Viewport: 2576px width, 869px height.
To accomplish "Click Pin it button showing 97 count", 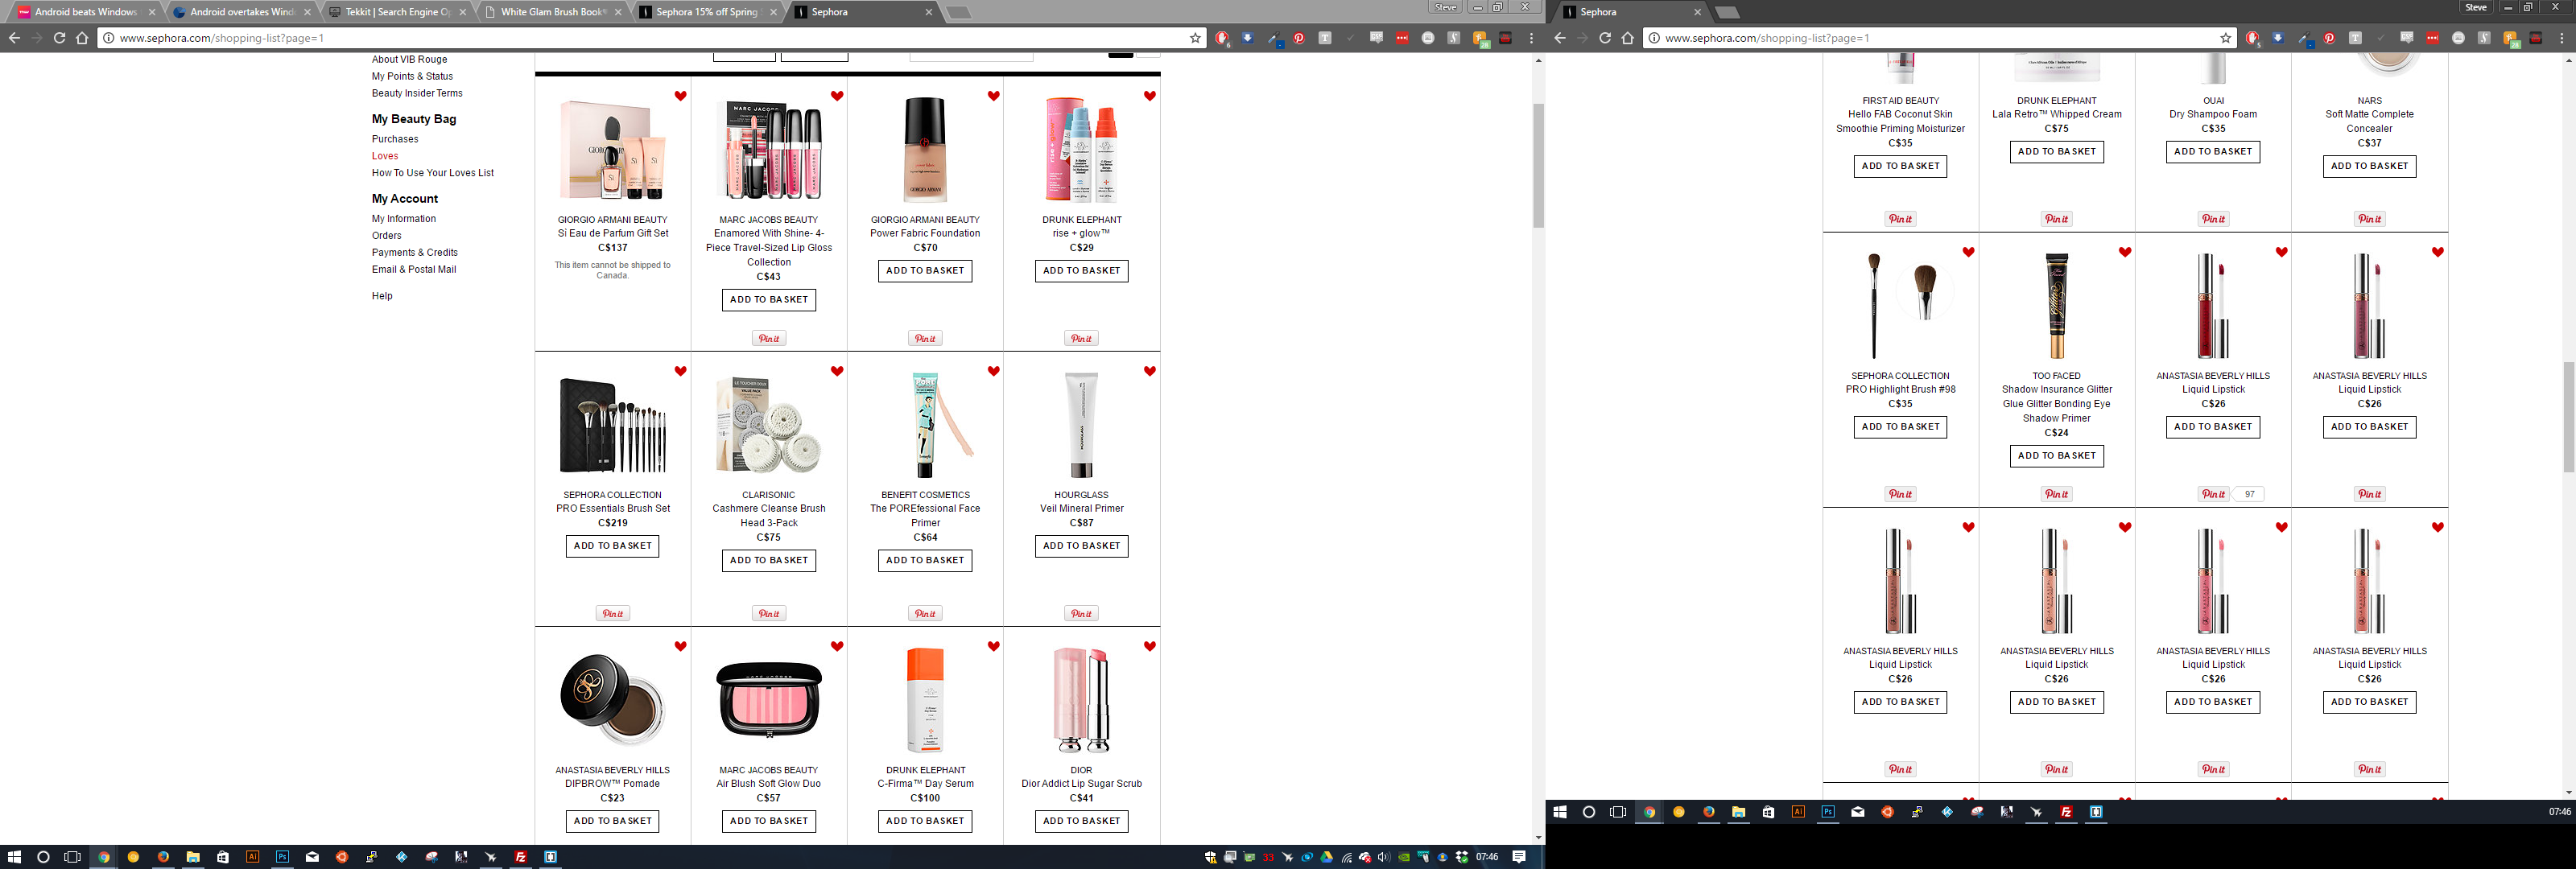I will pyautogui.click(x=2213, y=494).
